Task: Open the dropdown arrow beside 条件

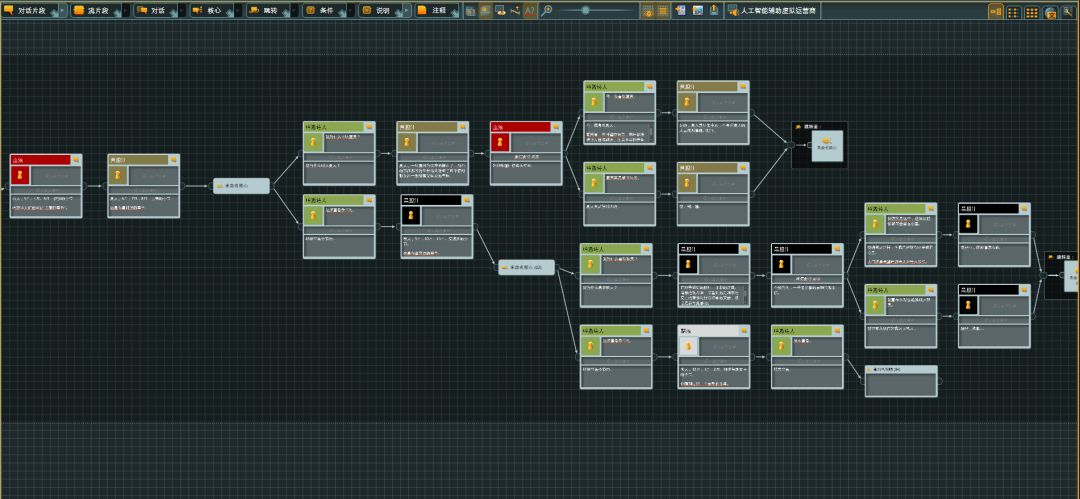Action: pos(351,10)
